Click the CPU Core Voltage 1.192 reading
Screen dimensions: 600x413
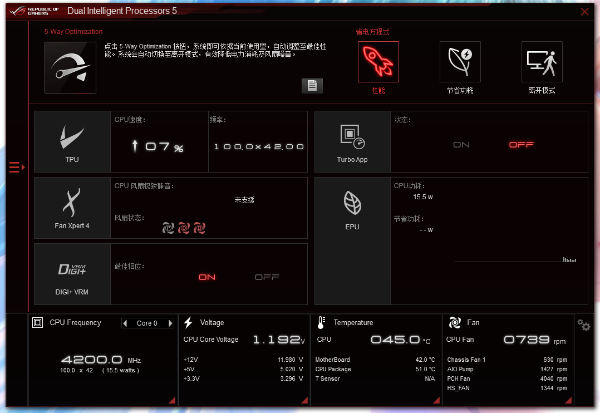pyautogui.click(x=279, y=340)
